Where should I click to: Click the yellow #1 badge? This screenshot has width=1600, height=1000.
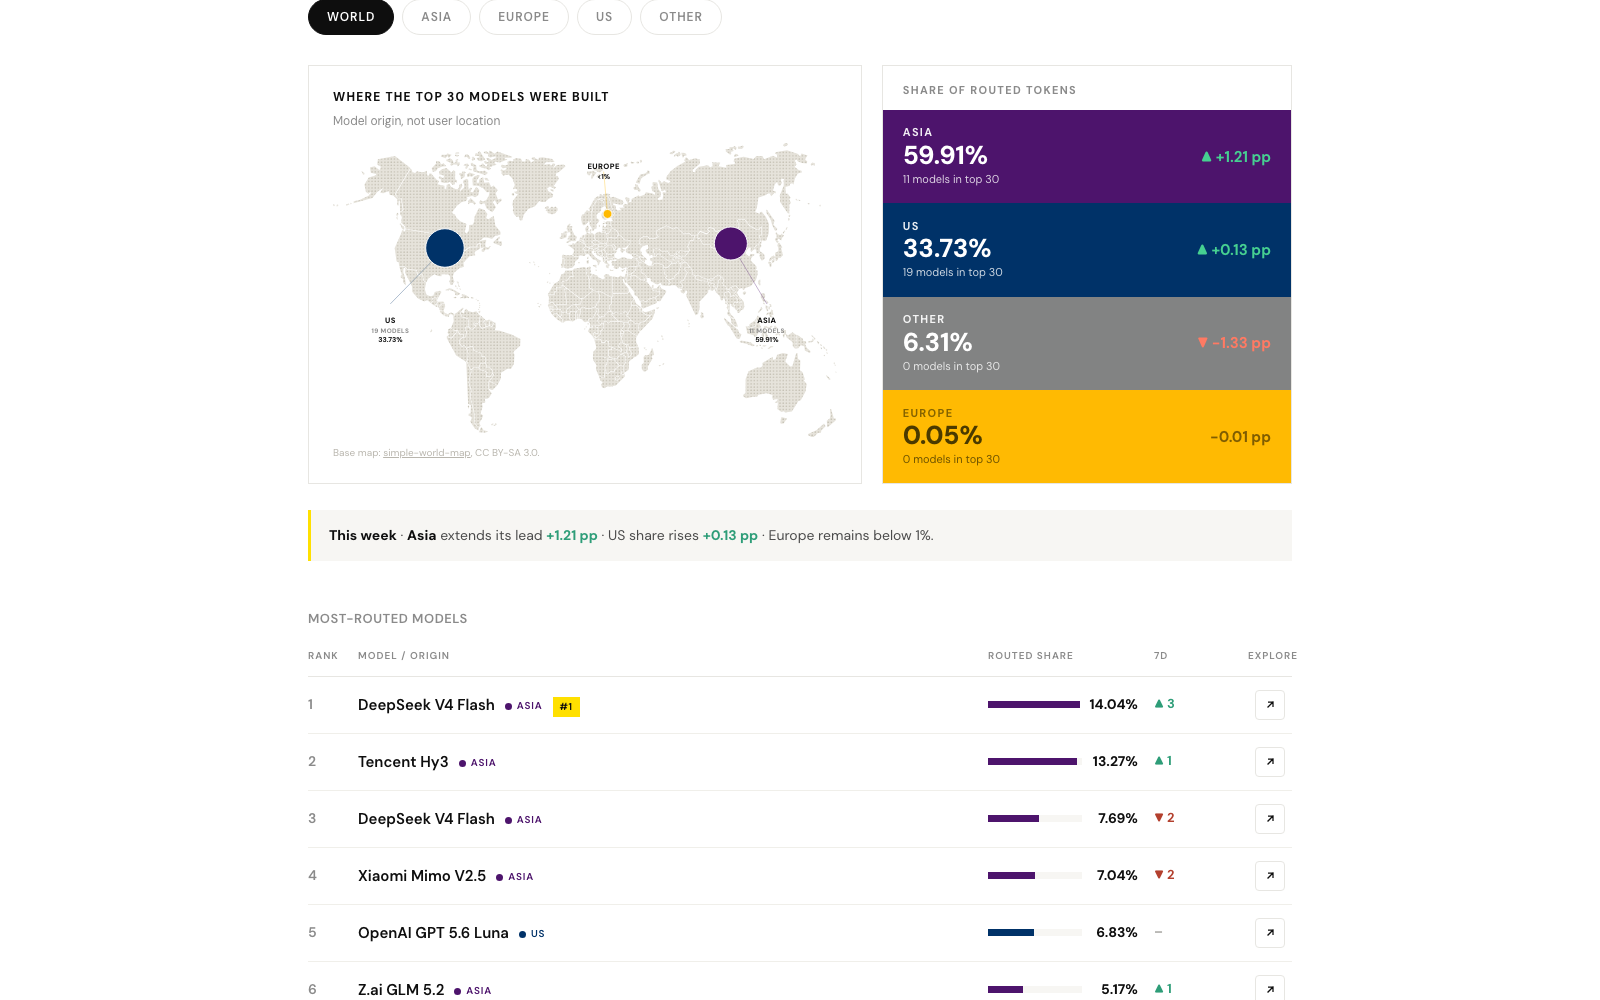pyautogui.click(x=566, y=707)
